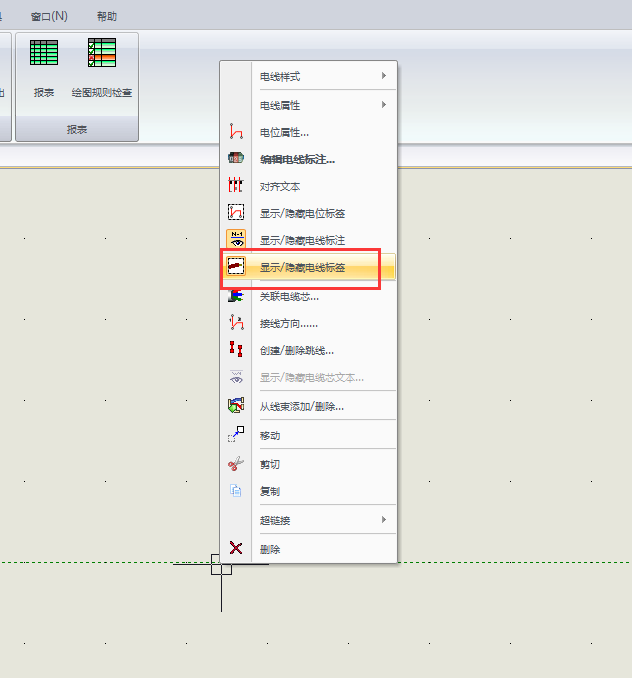Viewport: 632px width, 678px height.
Task: Click the wire junction on the canvas
Action: (221, 565)
